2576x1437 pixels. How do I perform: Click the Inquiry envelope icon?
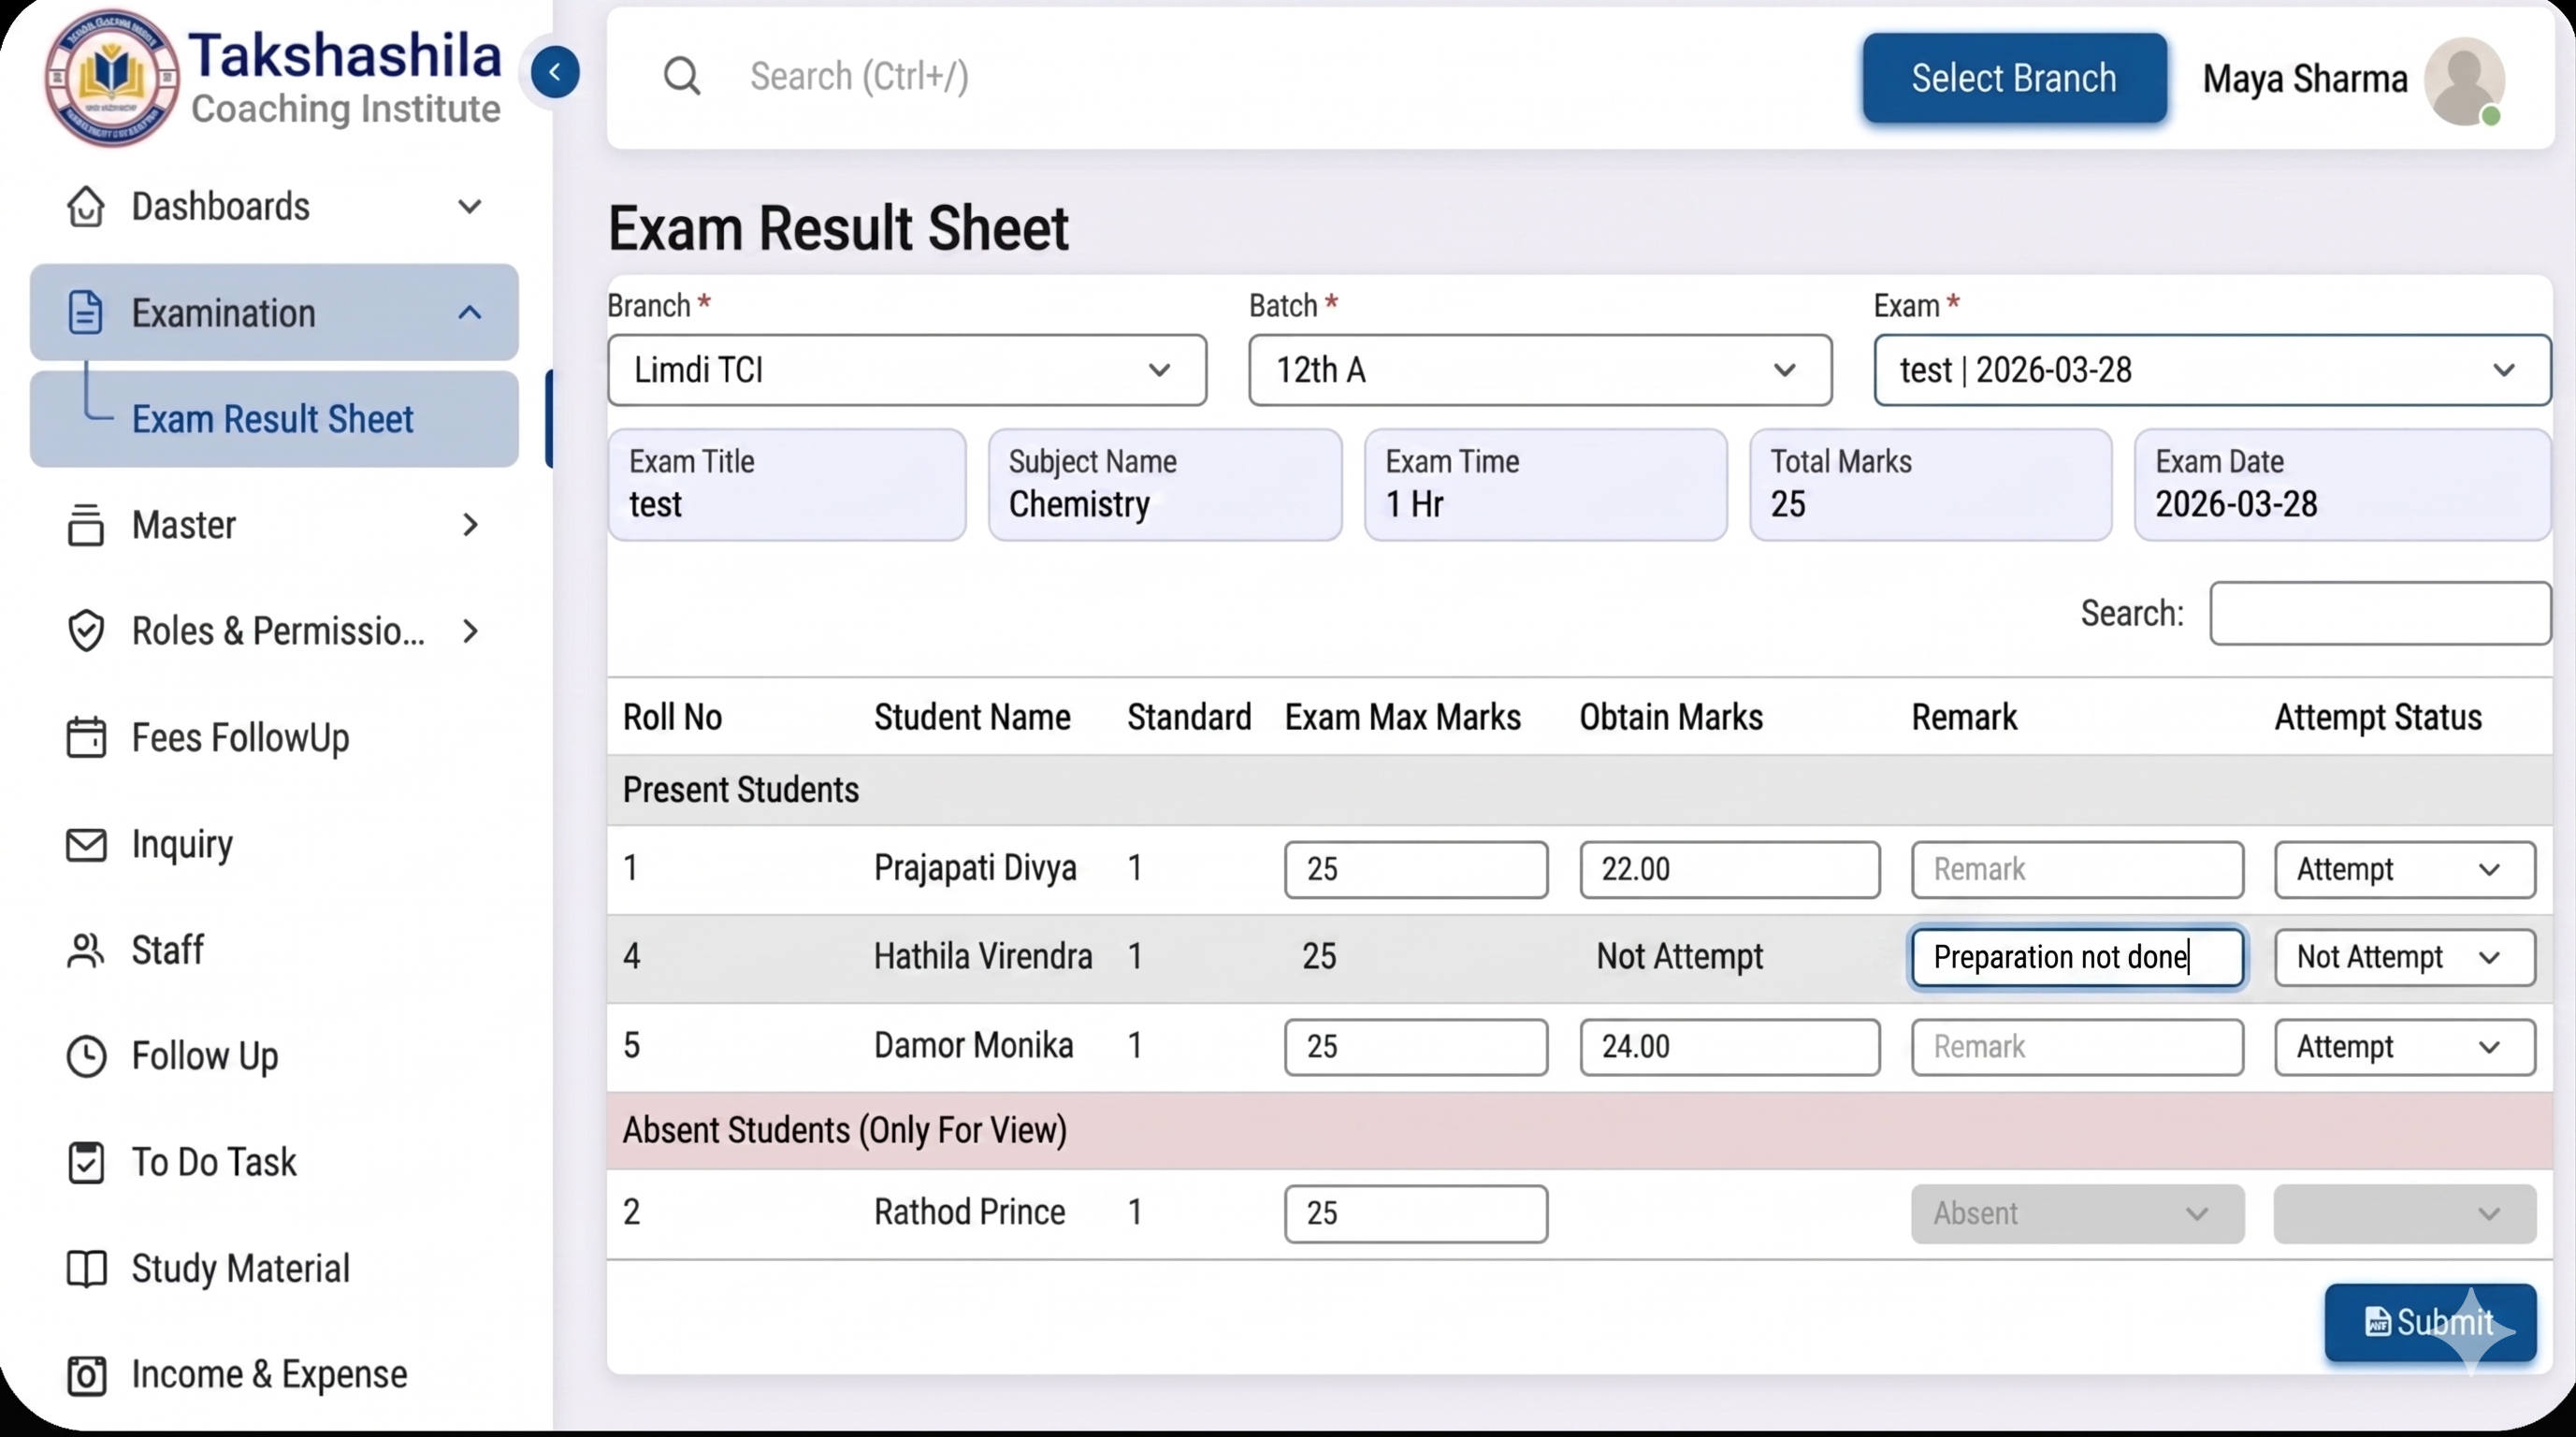[86, 844]
